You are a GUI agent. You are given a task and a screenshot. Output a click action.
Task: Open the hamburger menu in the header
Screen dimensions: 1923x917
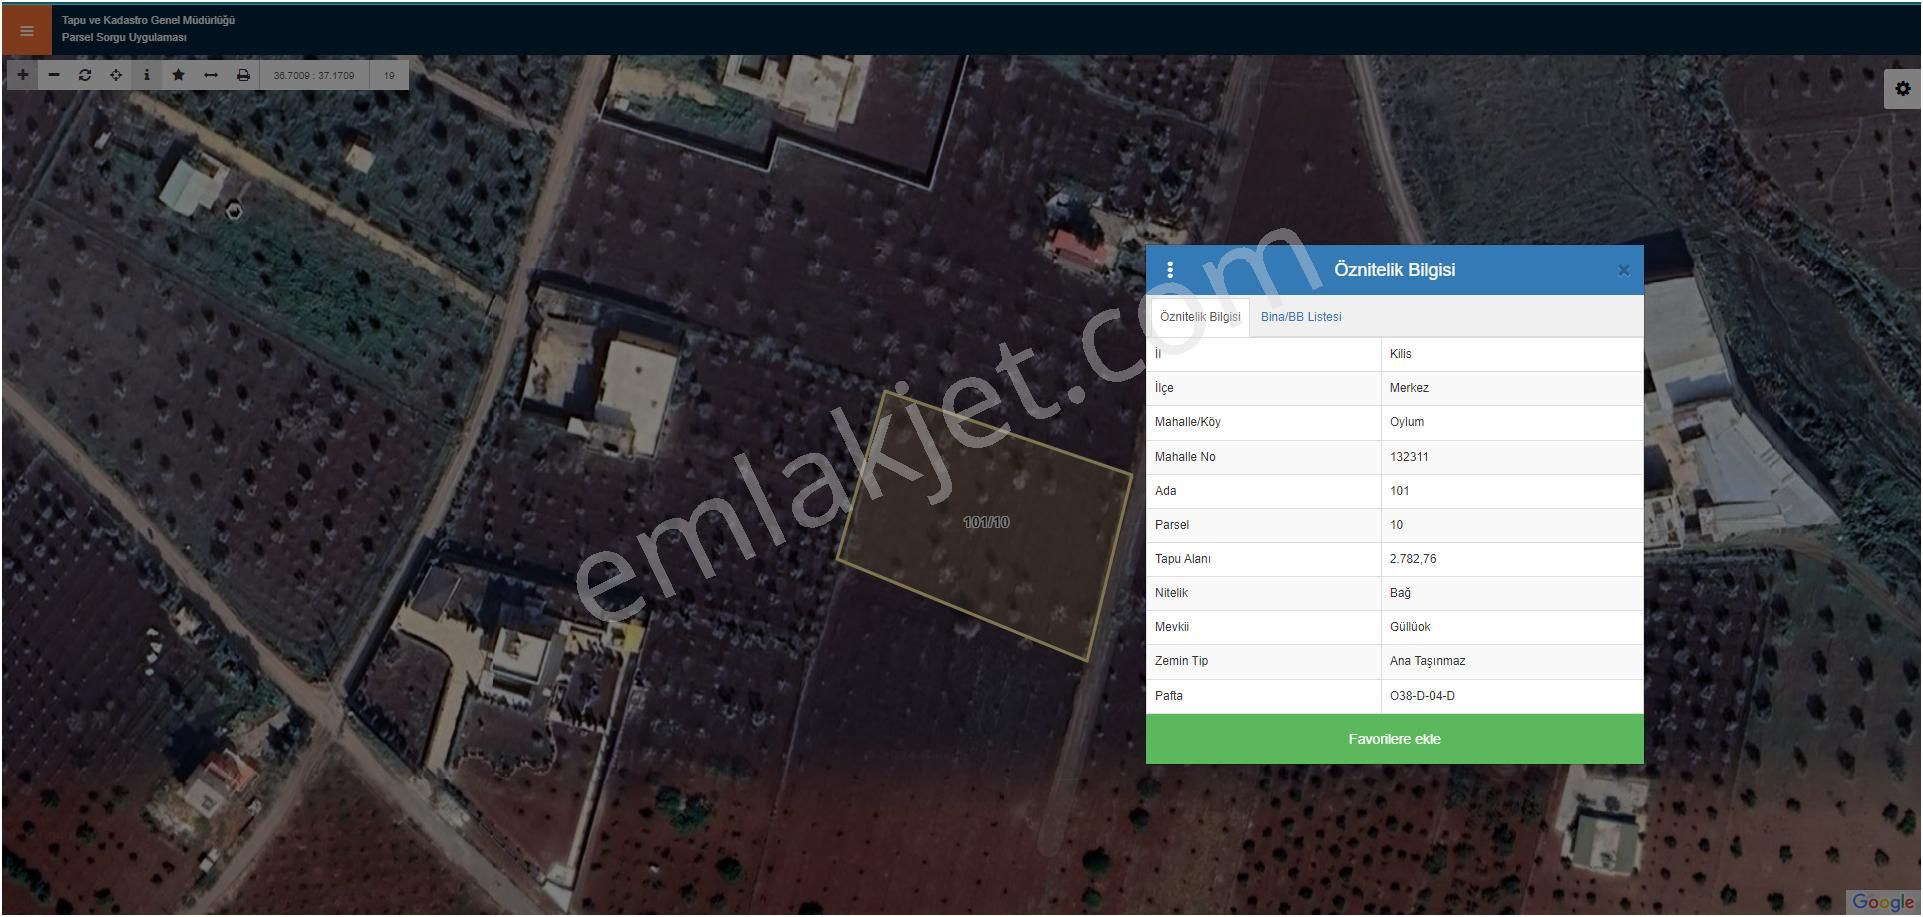point(27,30)
